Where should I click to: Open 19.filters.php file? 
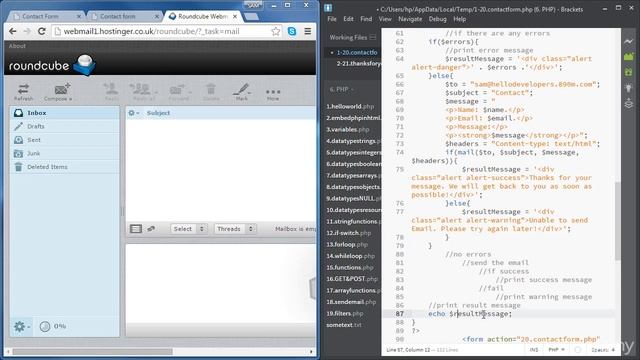pyautogui.click(x=345, y=313)
